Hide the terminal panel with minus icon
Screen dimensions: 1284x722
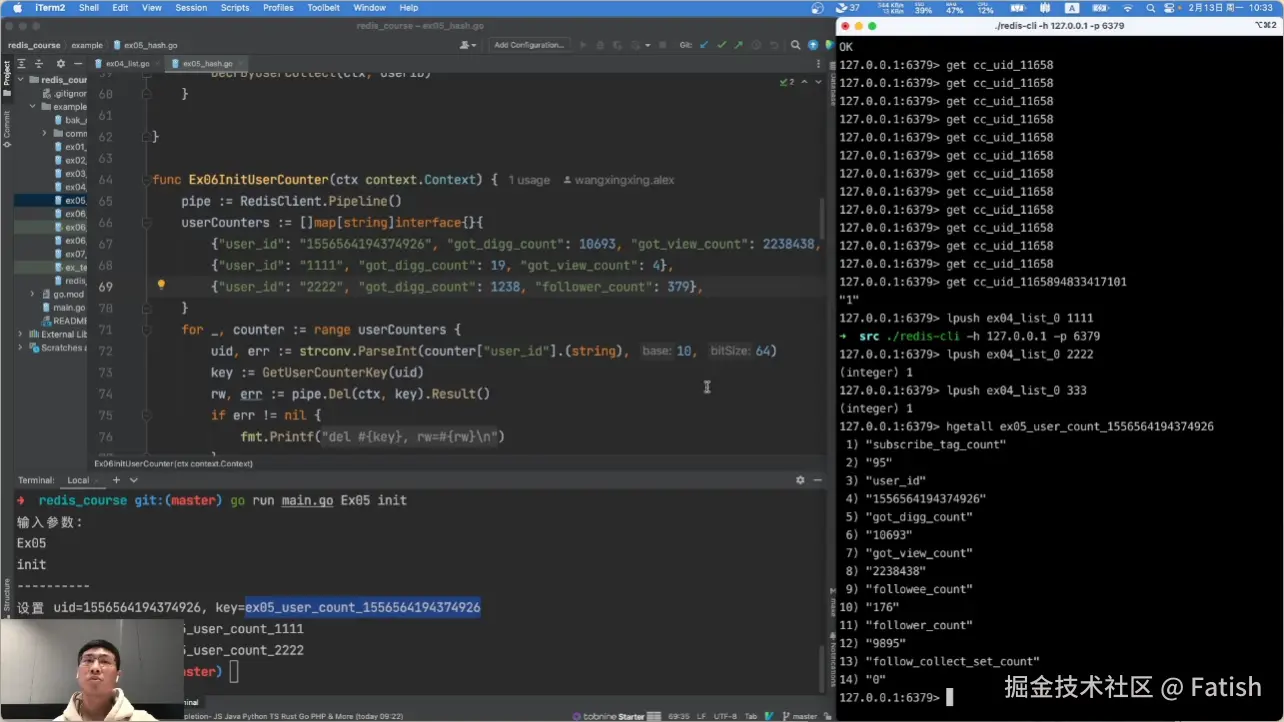pos(817,480)
